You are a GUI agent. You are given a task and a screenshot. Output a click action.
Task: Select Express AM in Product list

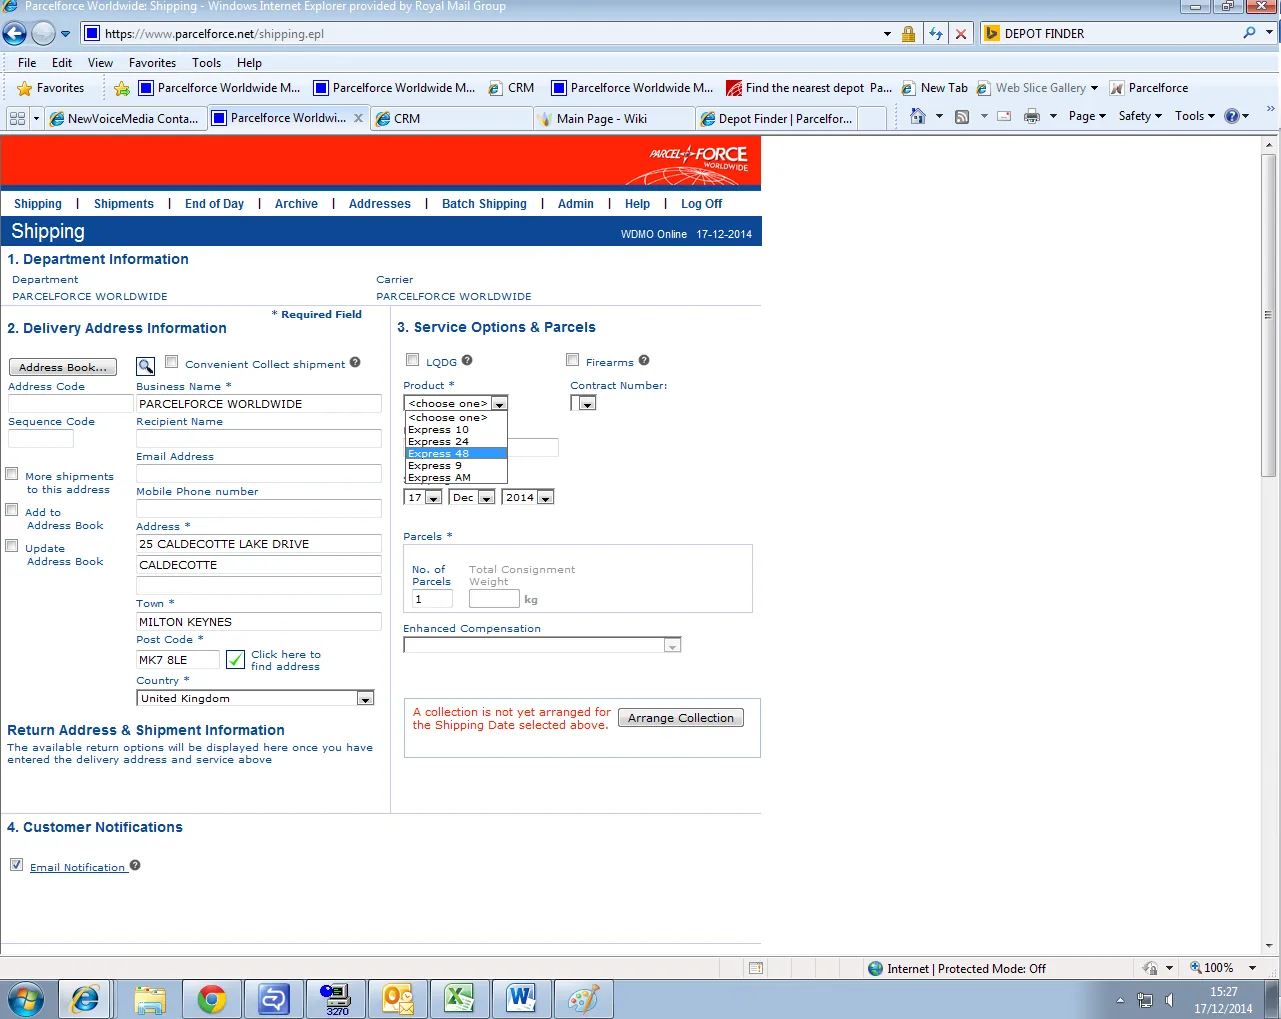456,477
